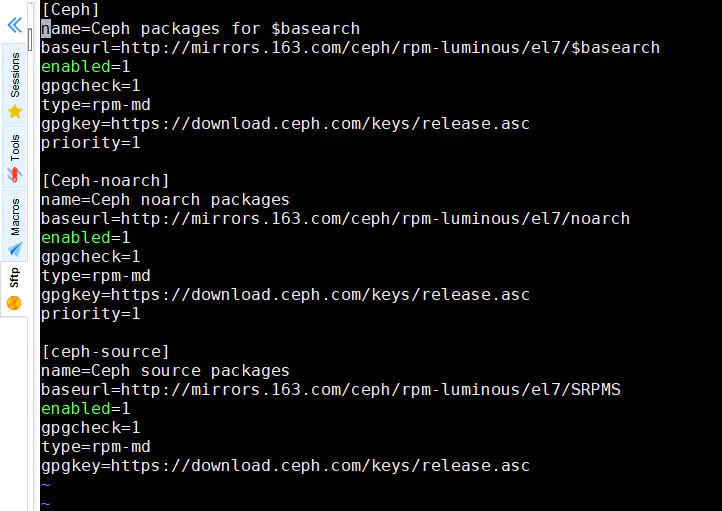Click the [Ceph-noarch] section header
722x511 pixels.
(x=105, y=180)
